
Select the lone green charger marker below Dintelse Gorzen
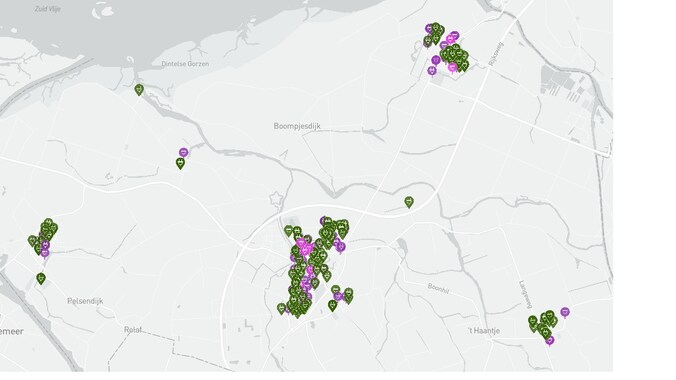click(x=139, y=89)
